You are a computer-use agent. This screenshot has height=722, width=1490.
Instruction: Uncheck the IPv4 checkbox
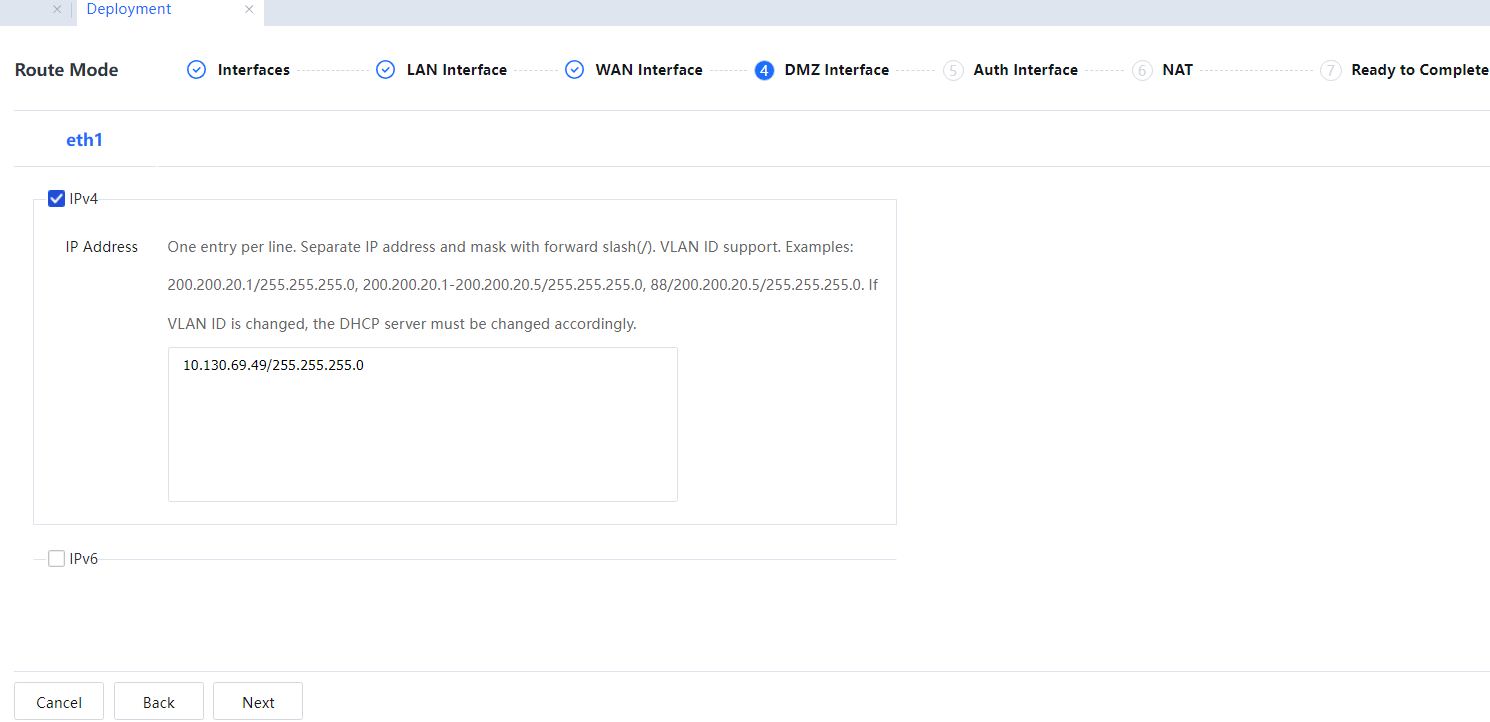[57, 198]
